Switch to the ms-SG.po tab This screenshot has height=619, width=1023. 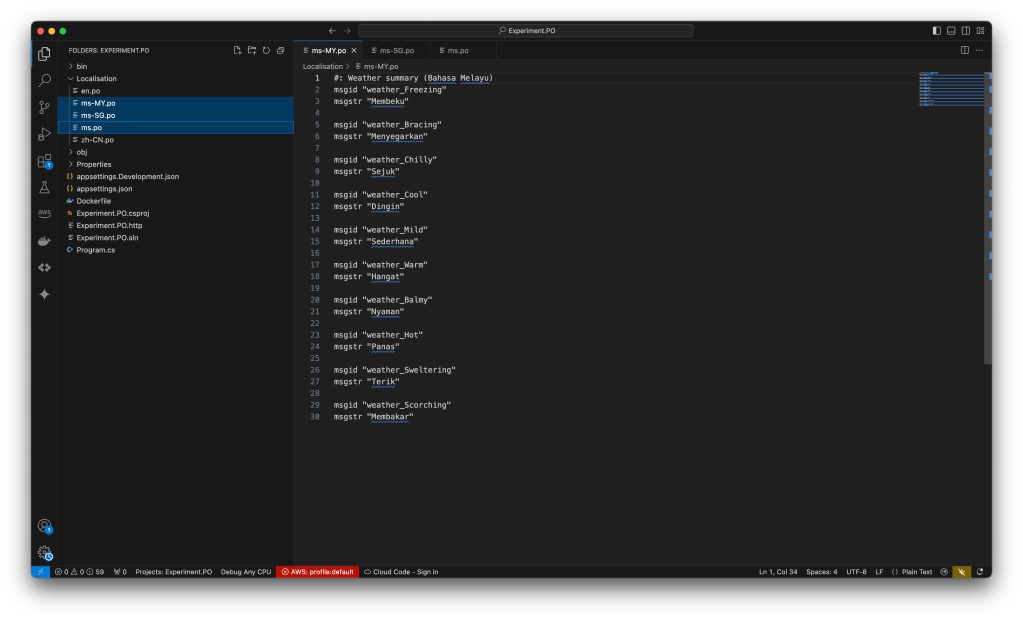(396, 50)
